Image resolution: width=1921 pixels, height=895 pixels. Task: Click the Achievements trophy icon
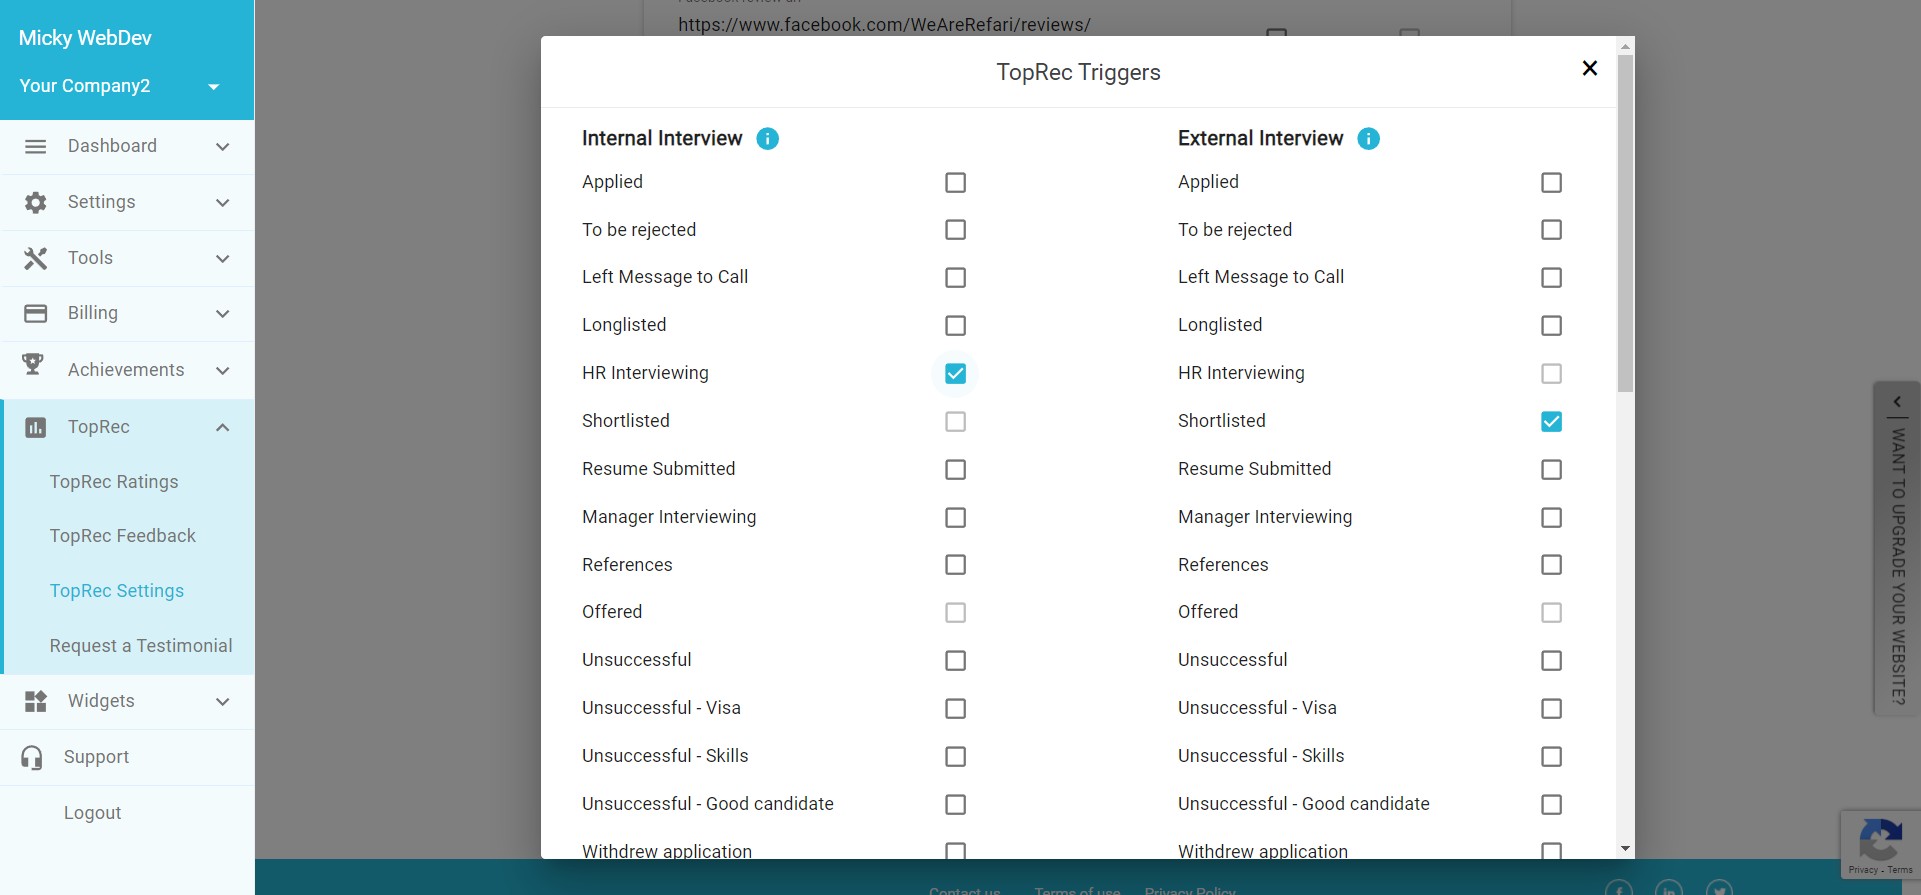coord(35,369)
